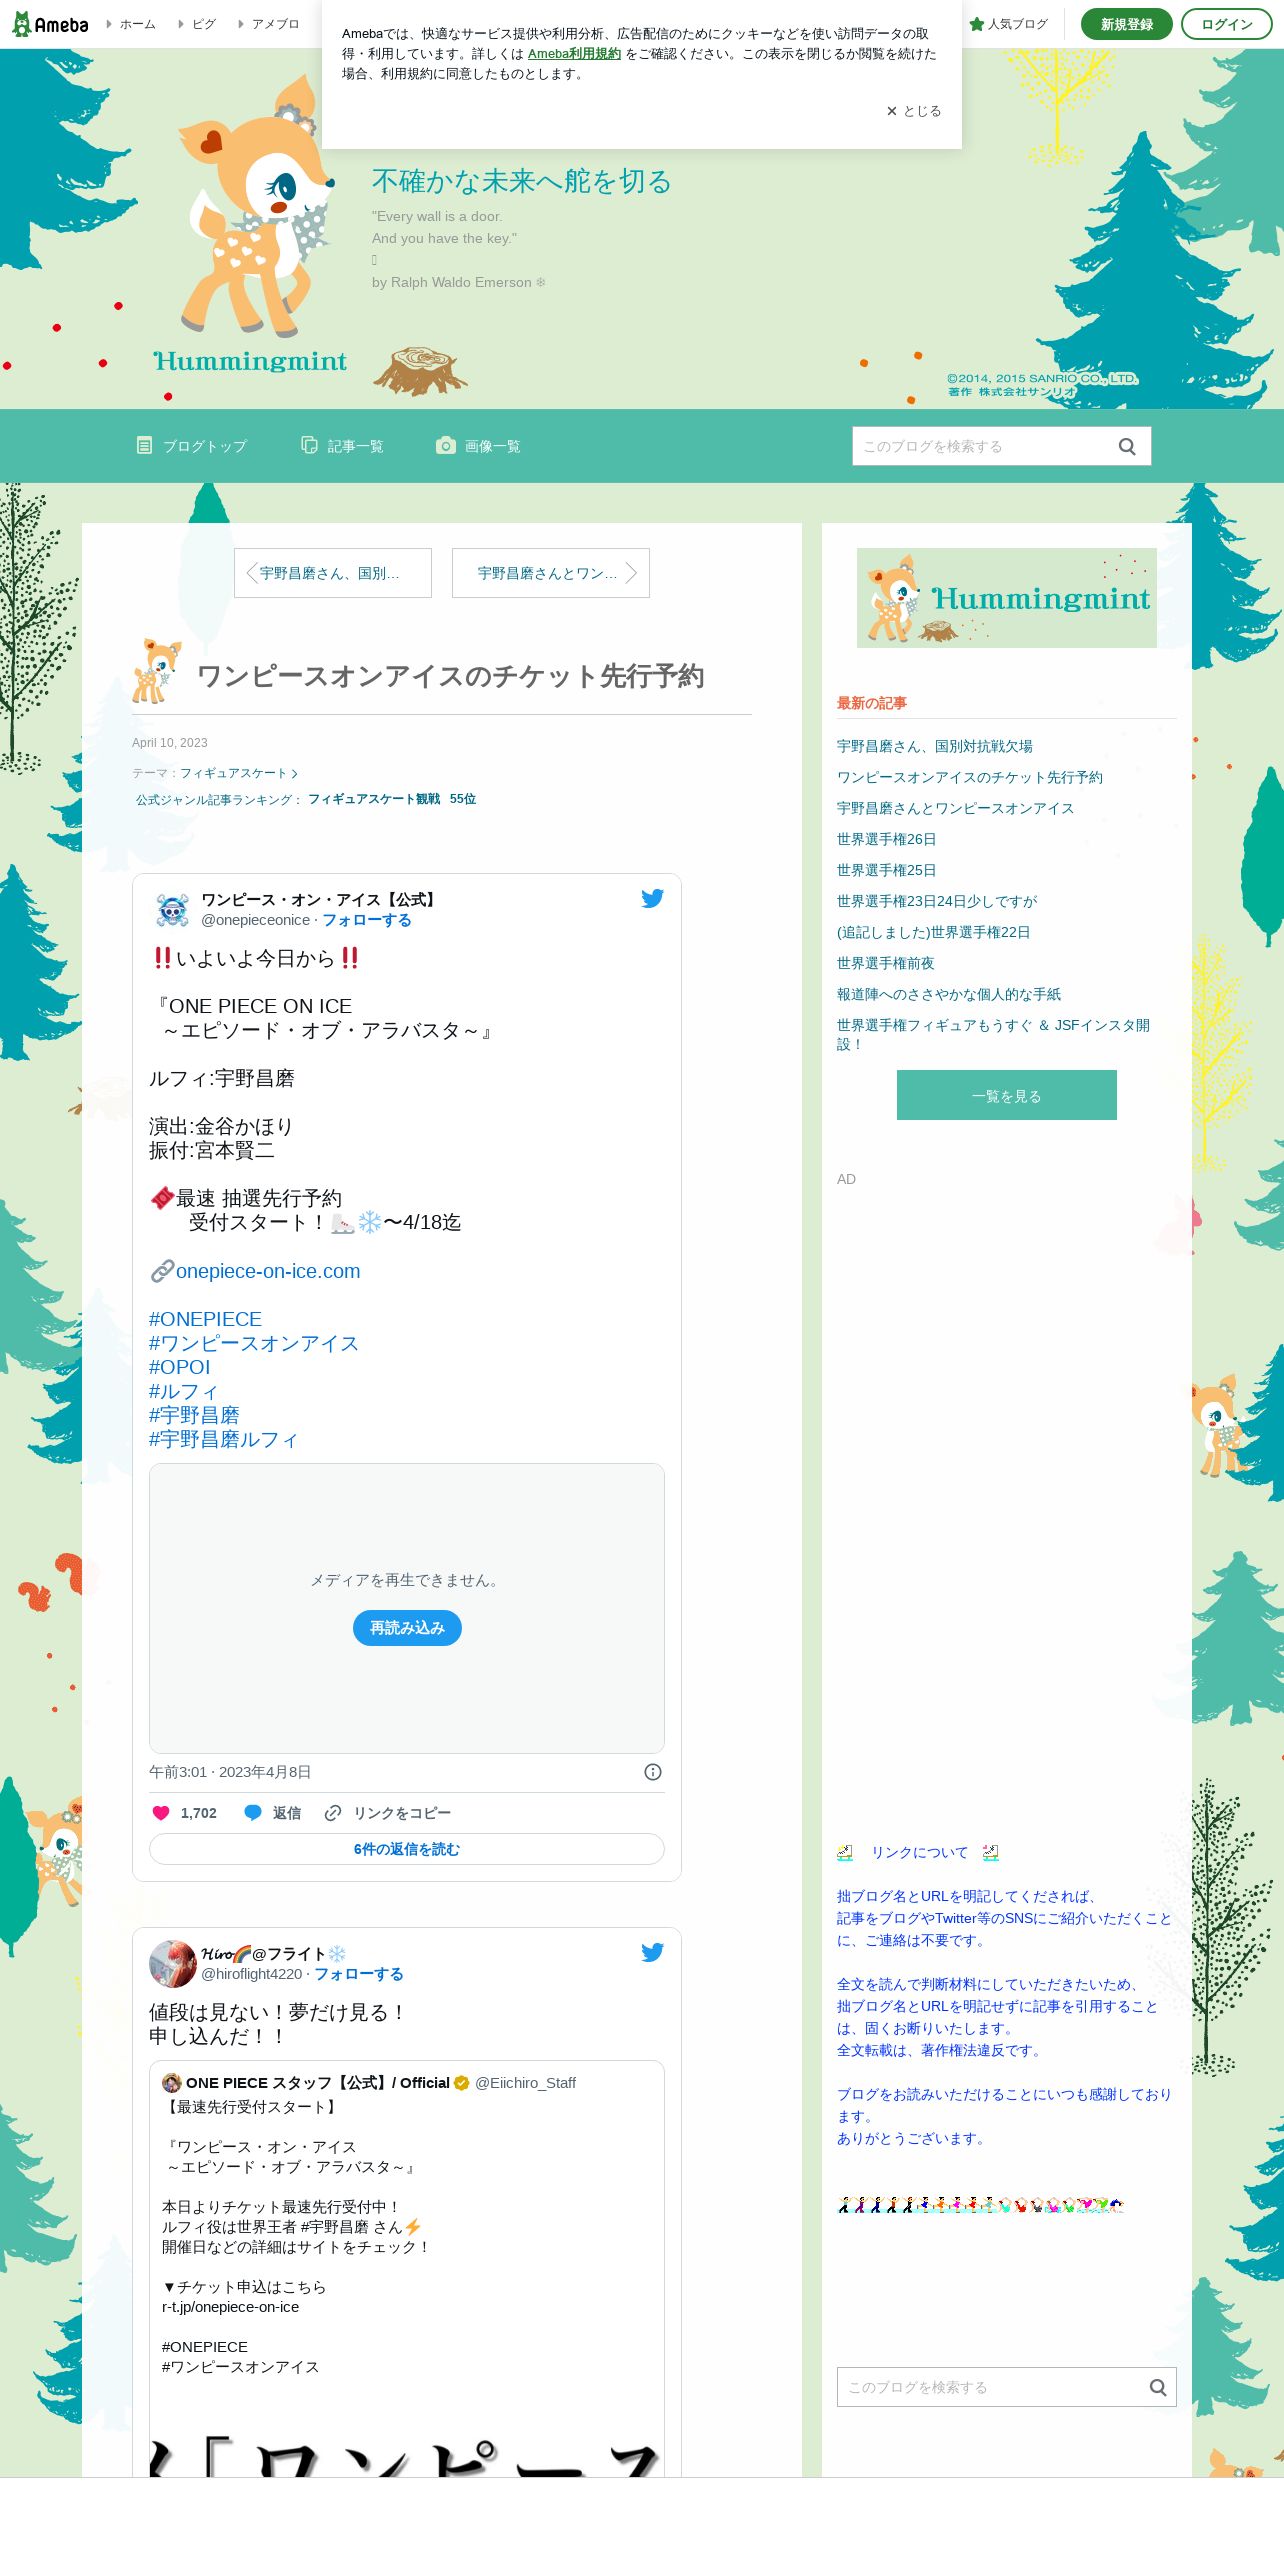
Task: Open フィギュアスケート観戦 ranking link
Action: (x=374, y=799)
